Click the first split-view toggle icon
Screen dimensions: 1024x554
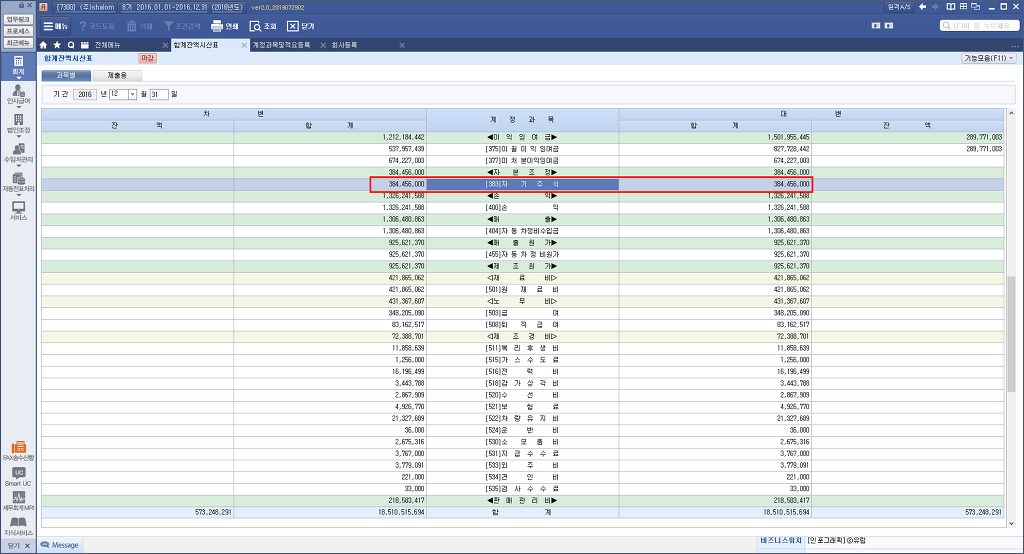pos(876,25)
